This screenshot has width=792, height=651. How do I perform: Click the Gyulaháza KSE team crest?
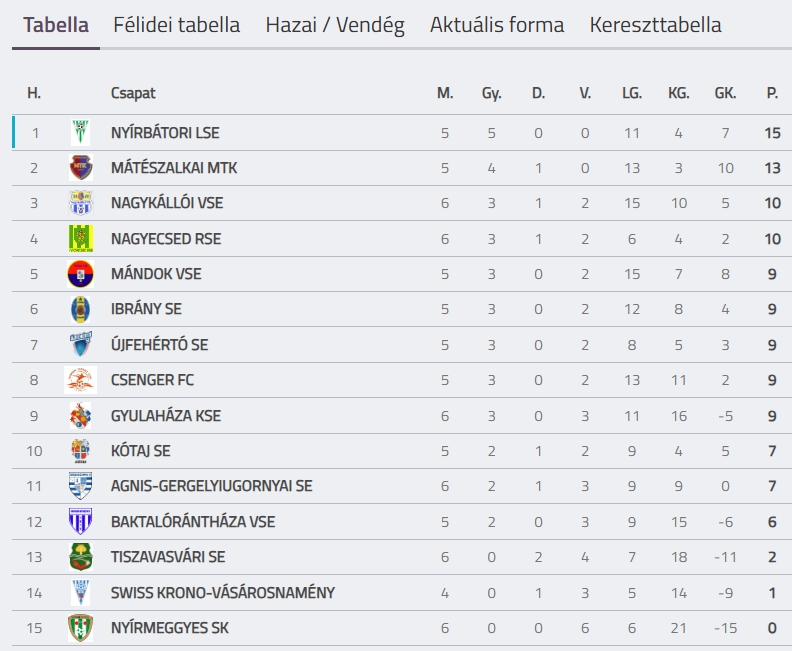point(80,416)
